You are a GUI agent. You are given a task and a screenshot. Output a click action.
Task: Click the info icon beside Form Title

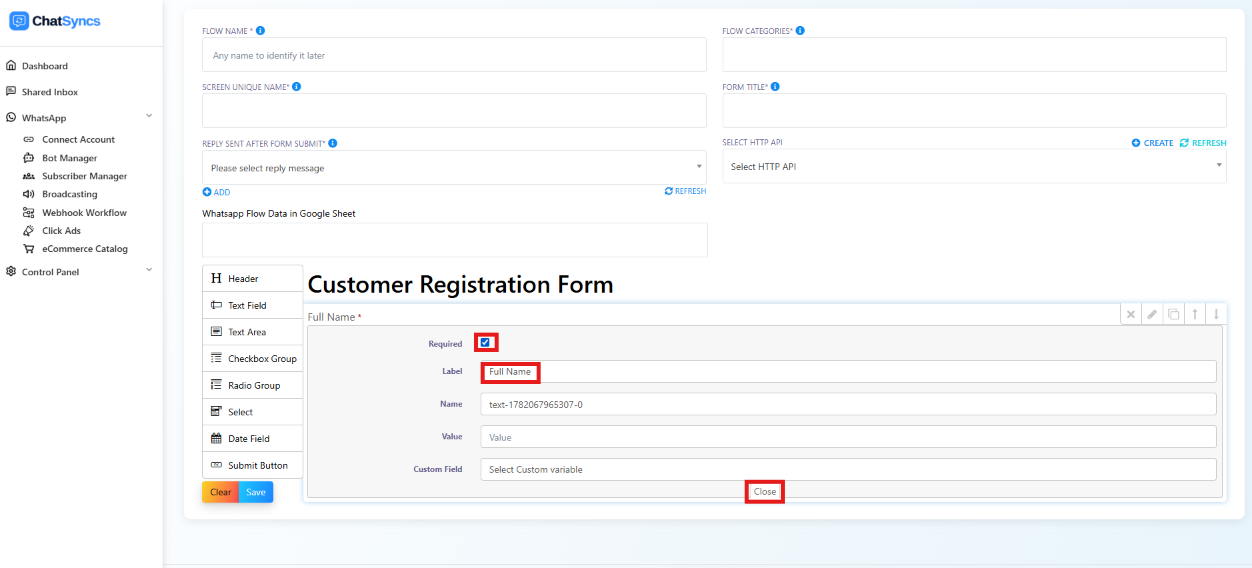pyautogui.click(x=776, y=87)
